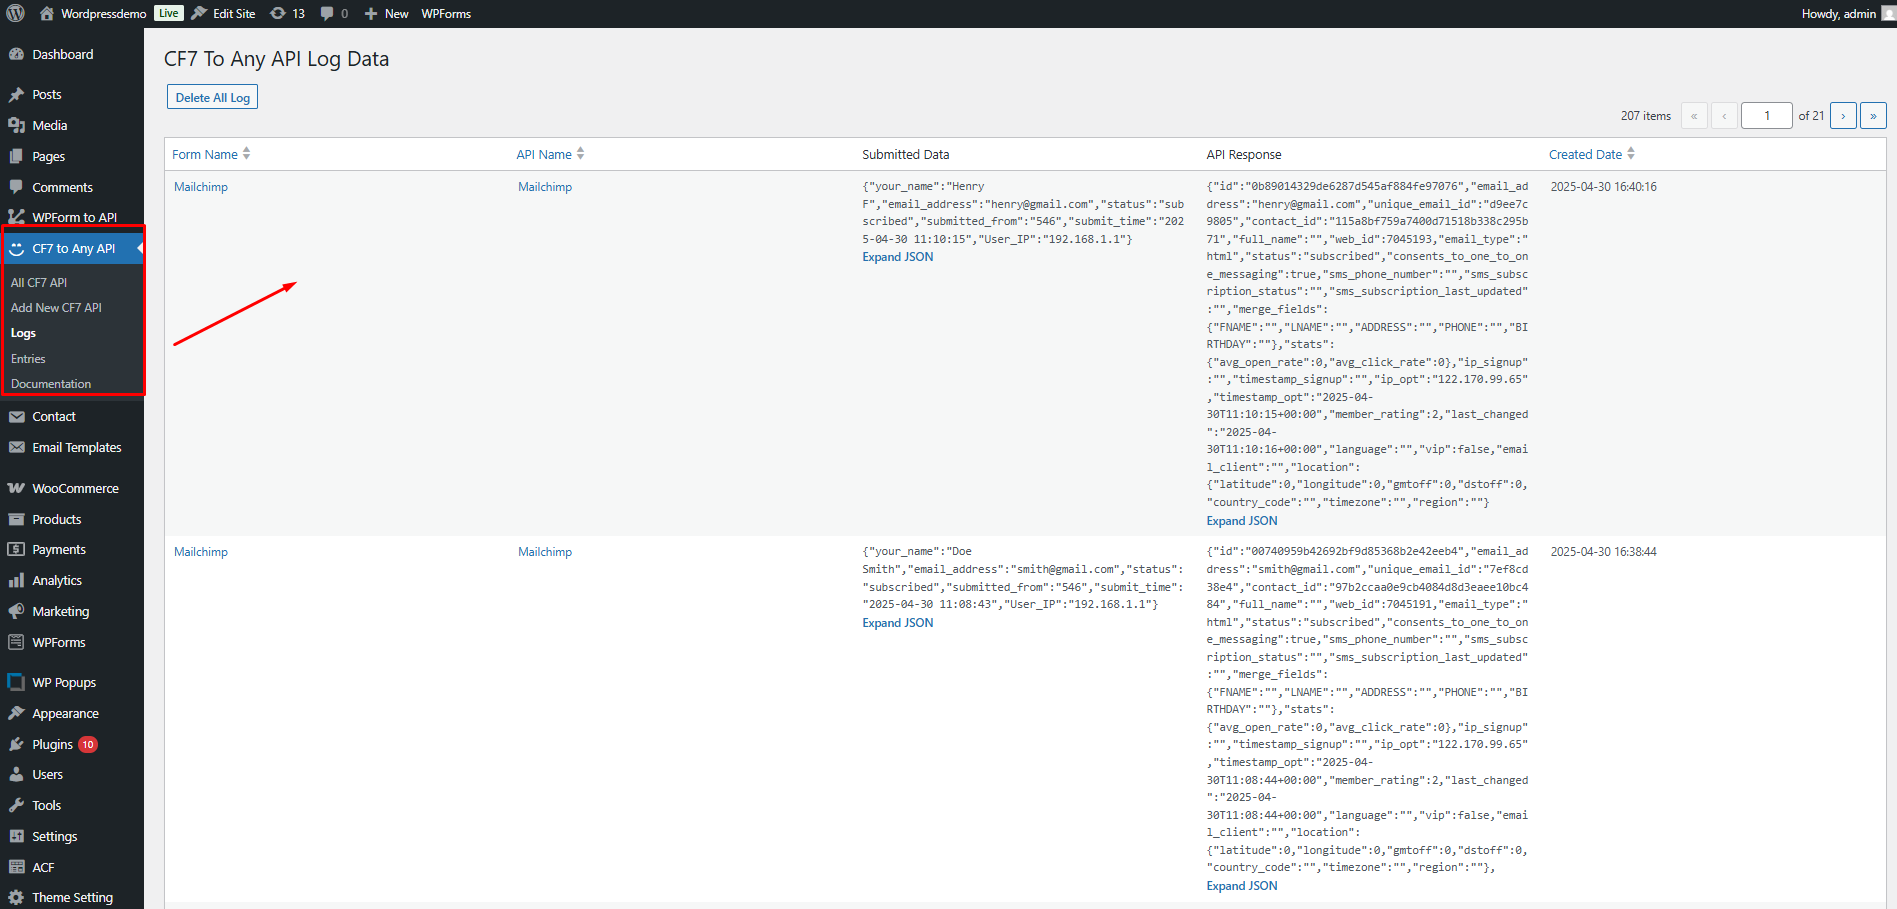The height and width of the screenshot is (909, 1897).
Task: Open Mailchimp API link in 16:40:16 row
Action: tap(545, 187)
